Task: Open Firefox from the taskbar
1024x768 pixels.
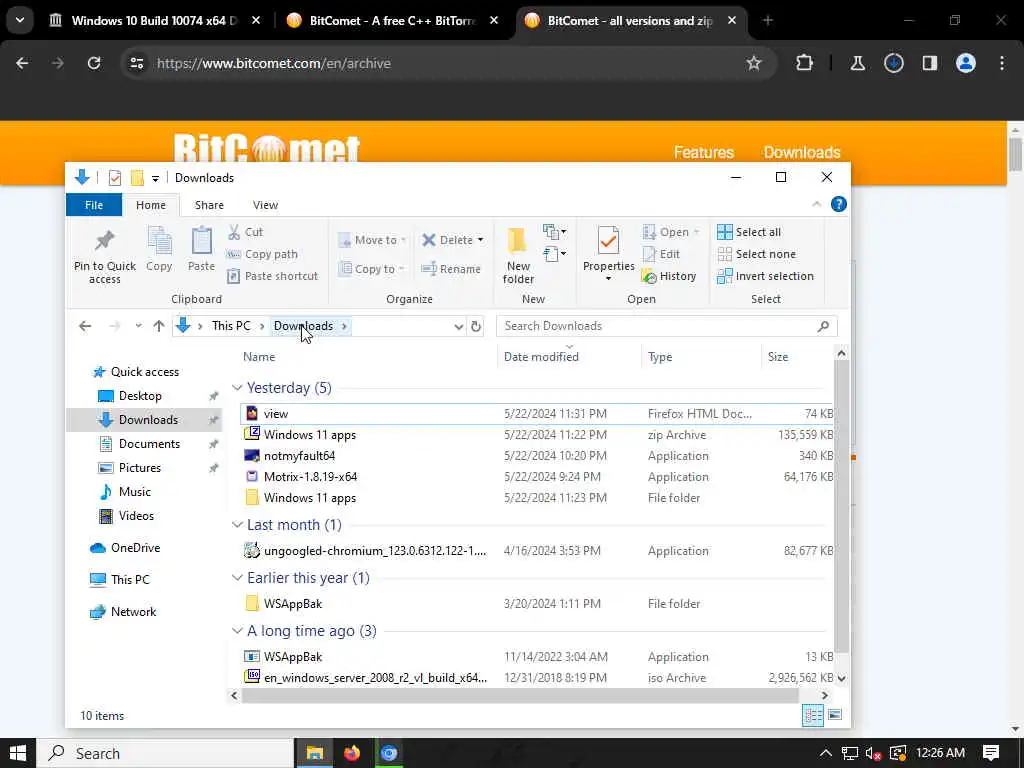Action: click(x=352, y=753)
